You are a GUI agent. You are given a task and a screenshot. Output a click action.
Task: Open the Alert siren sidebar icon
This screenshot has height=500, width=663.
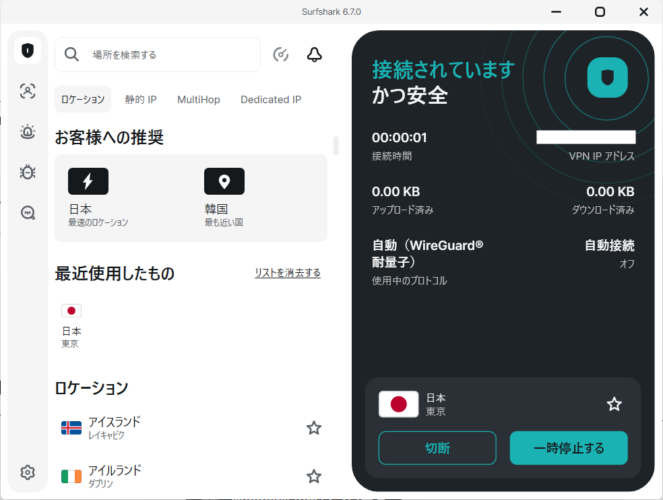click(x=27, y=131)
